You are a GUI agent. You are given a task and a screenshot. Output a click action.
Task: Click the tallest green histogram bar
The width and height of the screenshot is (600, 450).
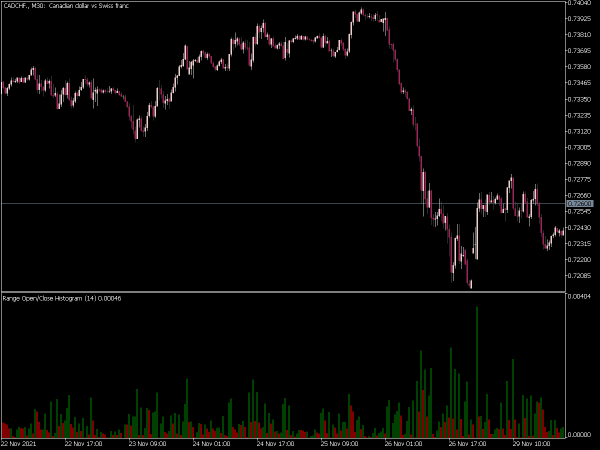click(x=477, y=372)
